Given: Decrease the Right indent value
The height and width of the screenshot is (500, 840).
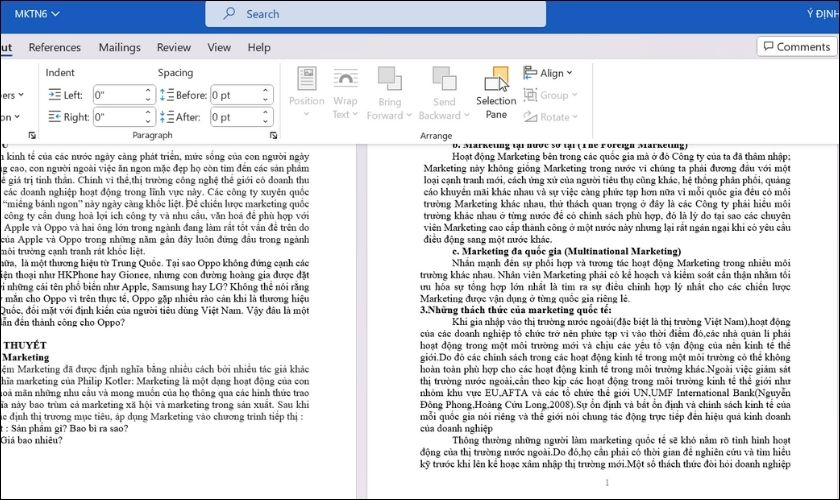Looking at the screenshot, I should point(148,121).
